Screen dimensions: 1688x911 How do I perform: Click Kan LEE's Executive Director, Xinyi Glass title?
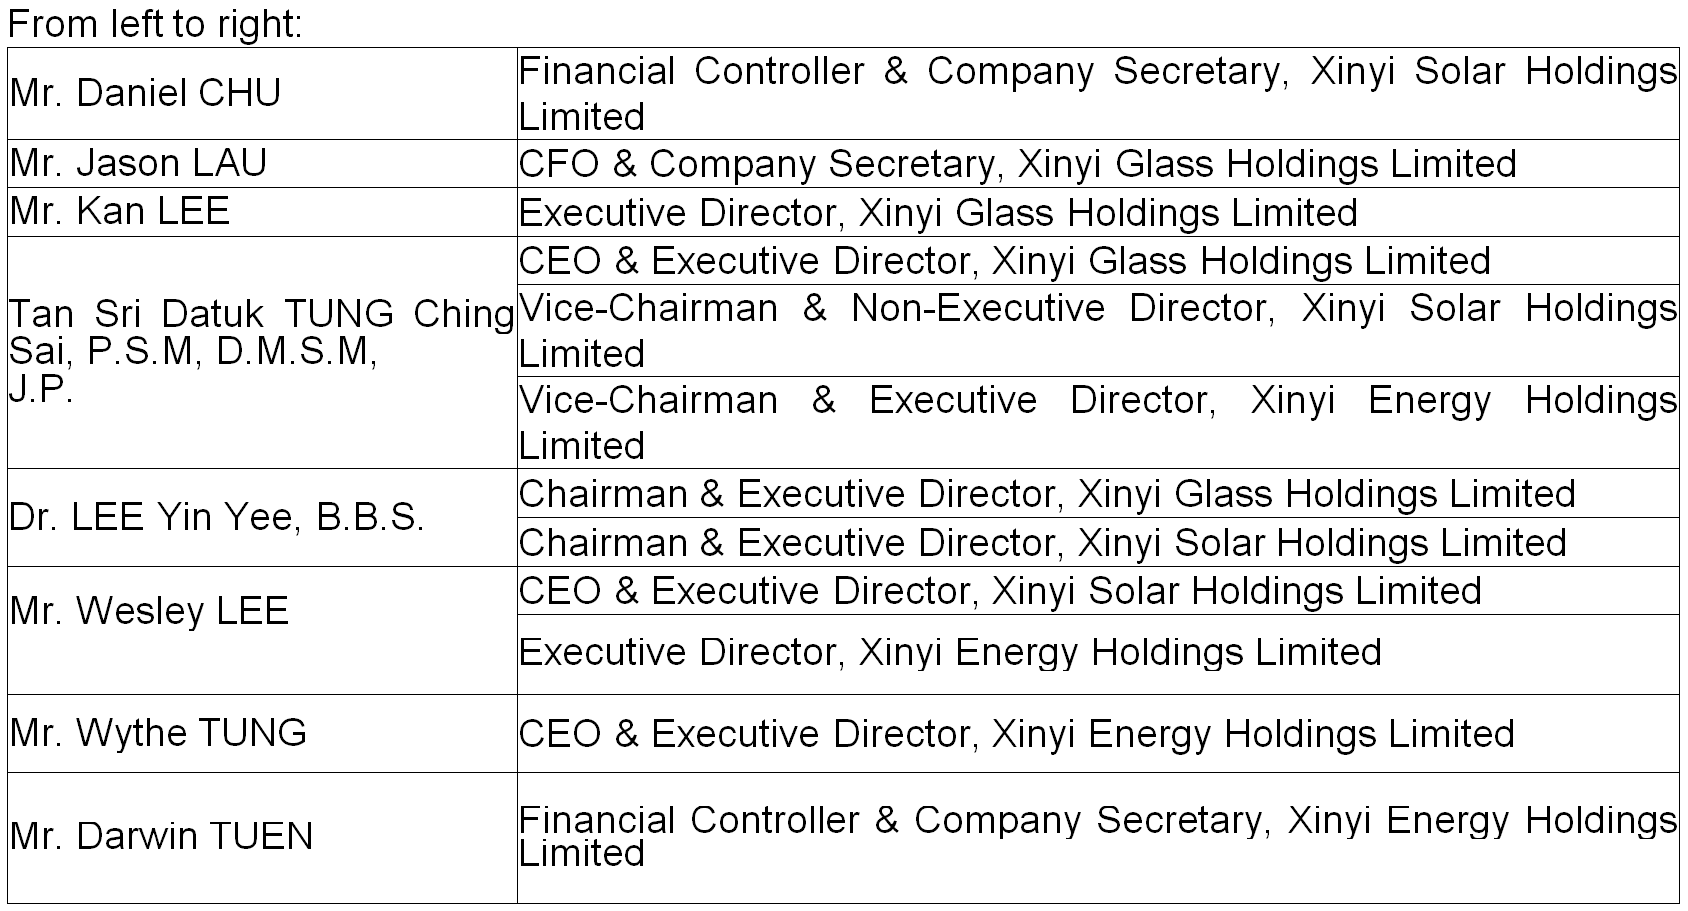point(938,213)
